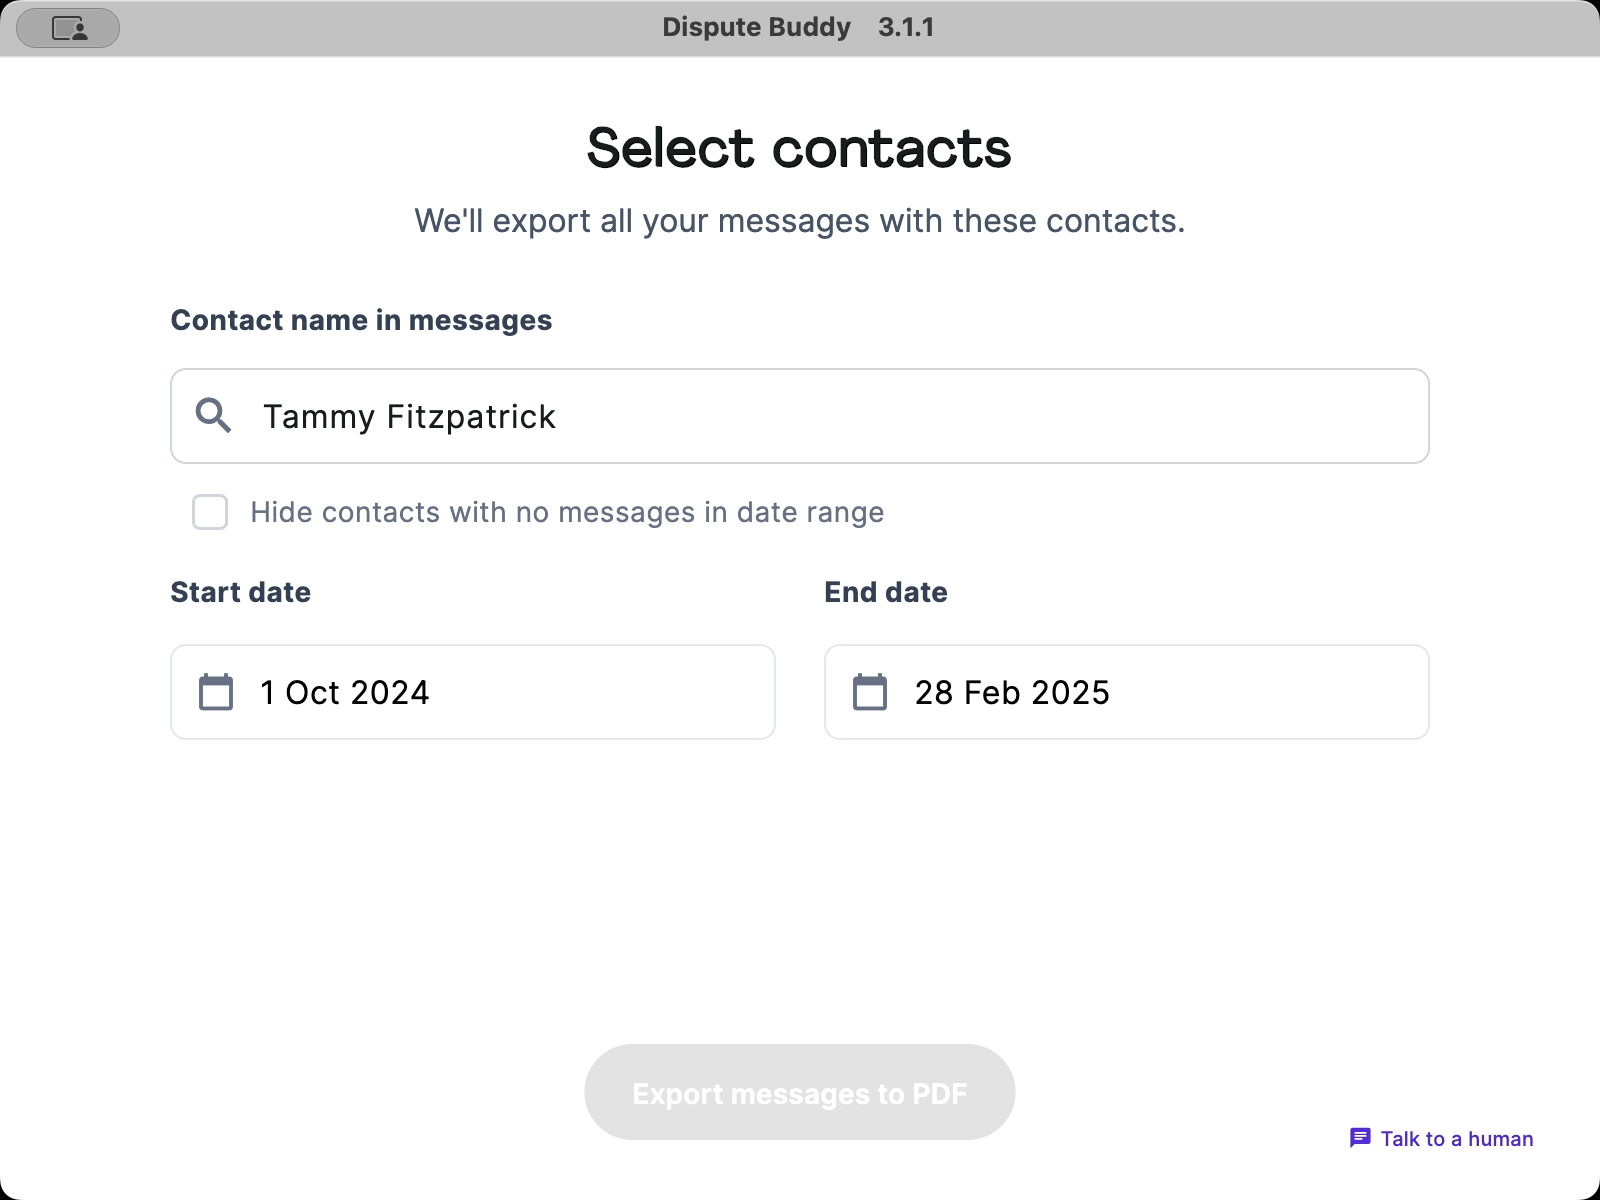Image resolution: width=1600 pixels, height=1200 pixels.
Task: Click the contact name search field
Action: tap(800, 416)
